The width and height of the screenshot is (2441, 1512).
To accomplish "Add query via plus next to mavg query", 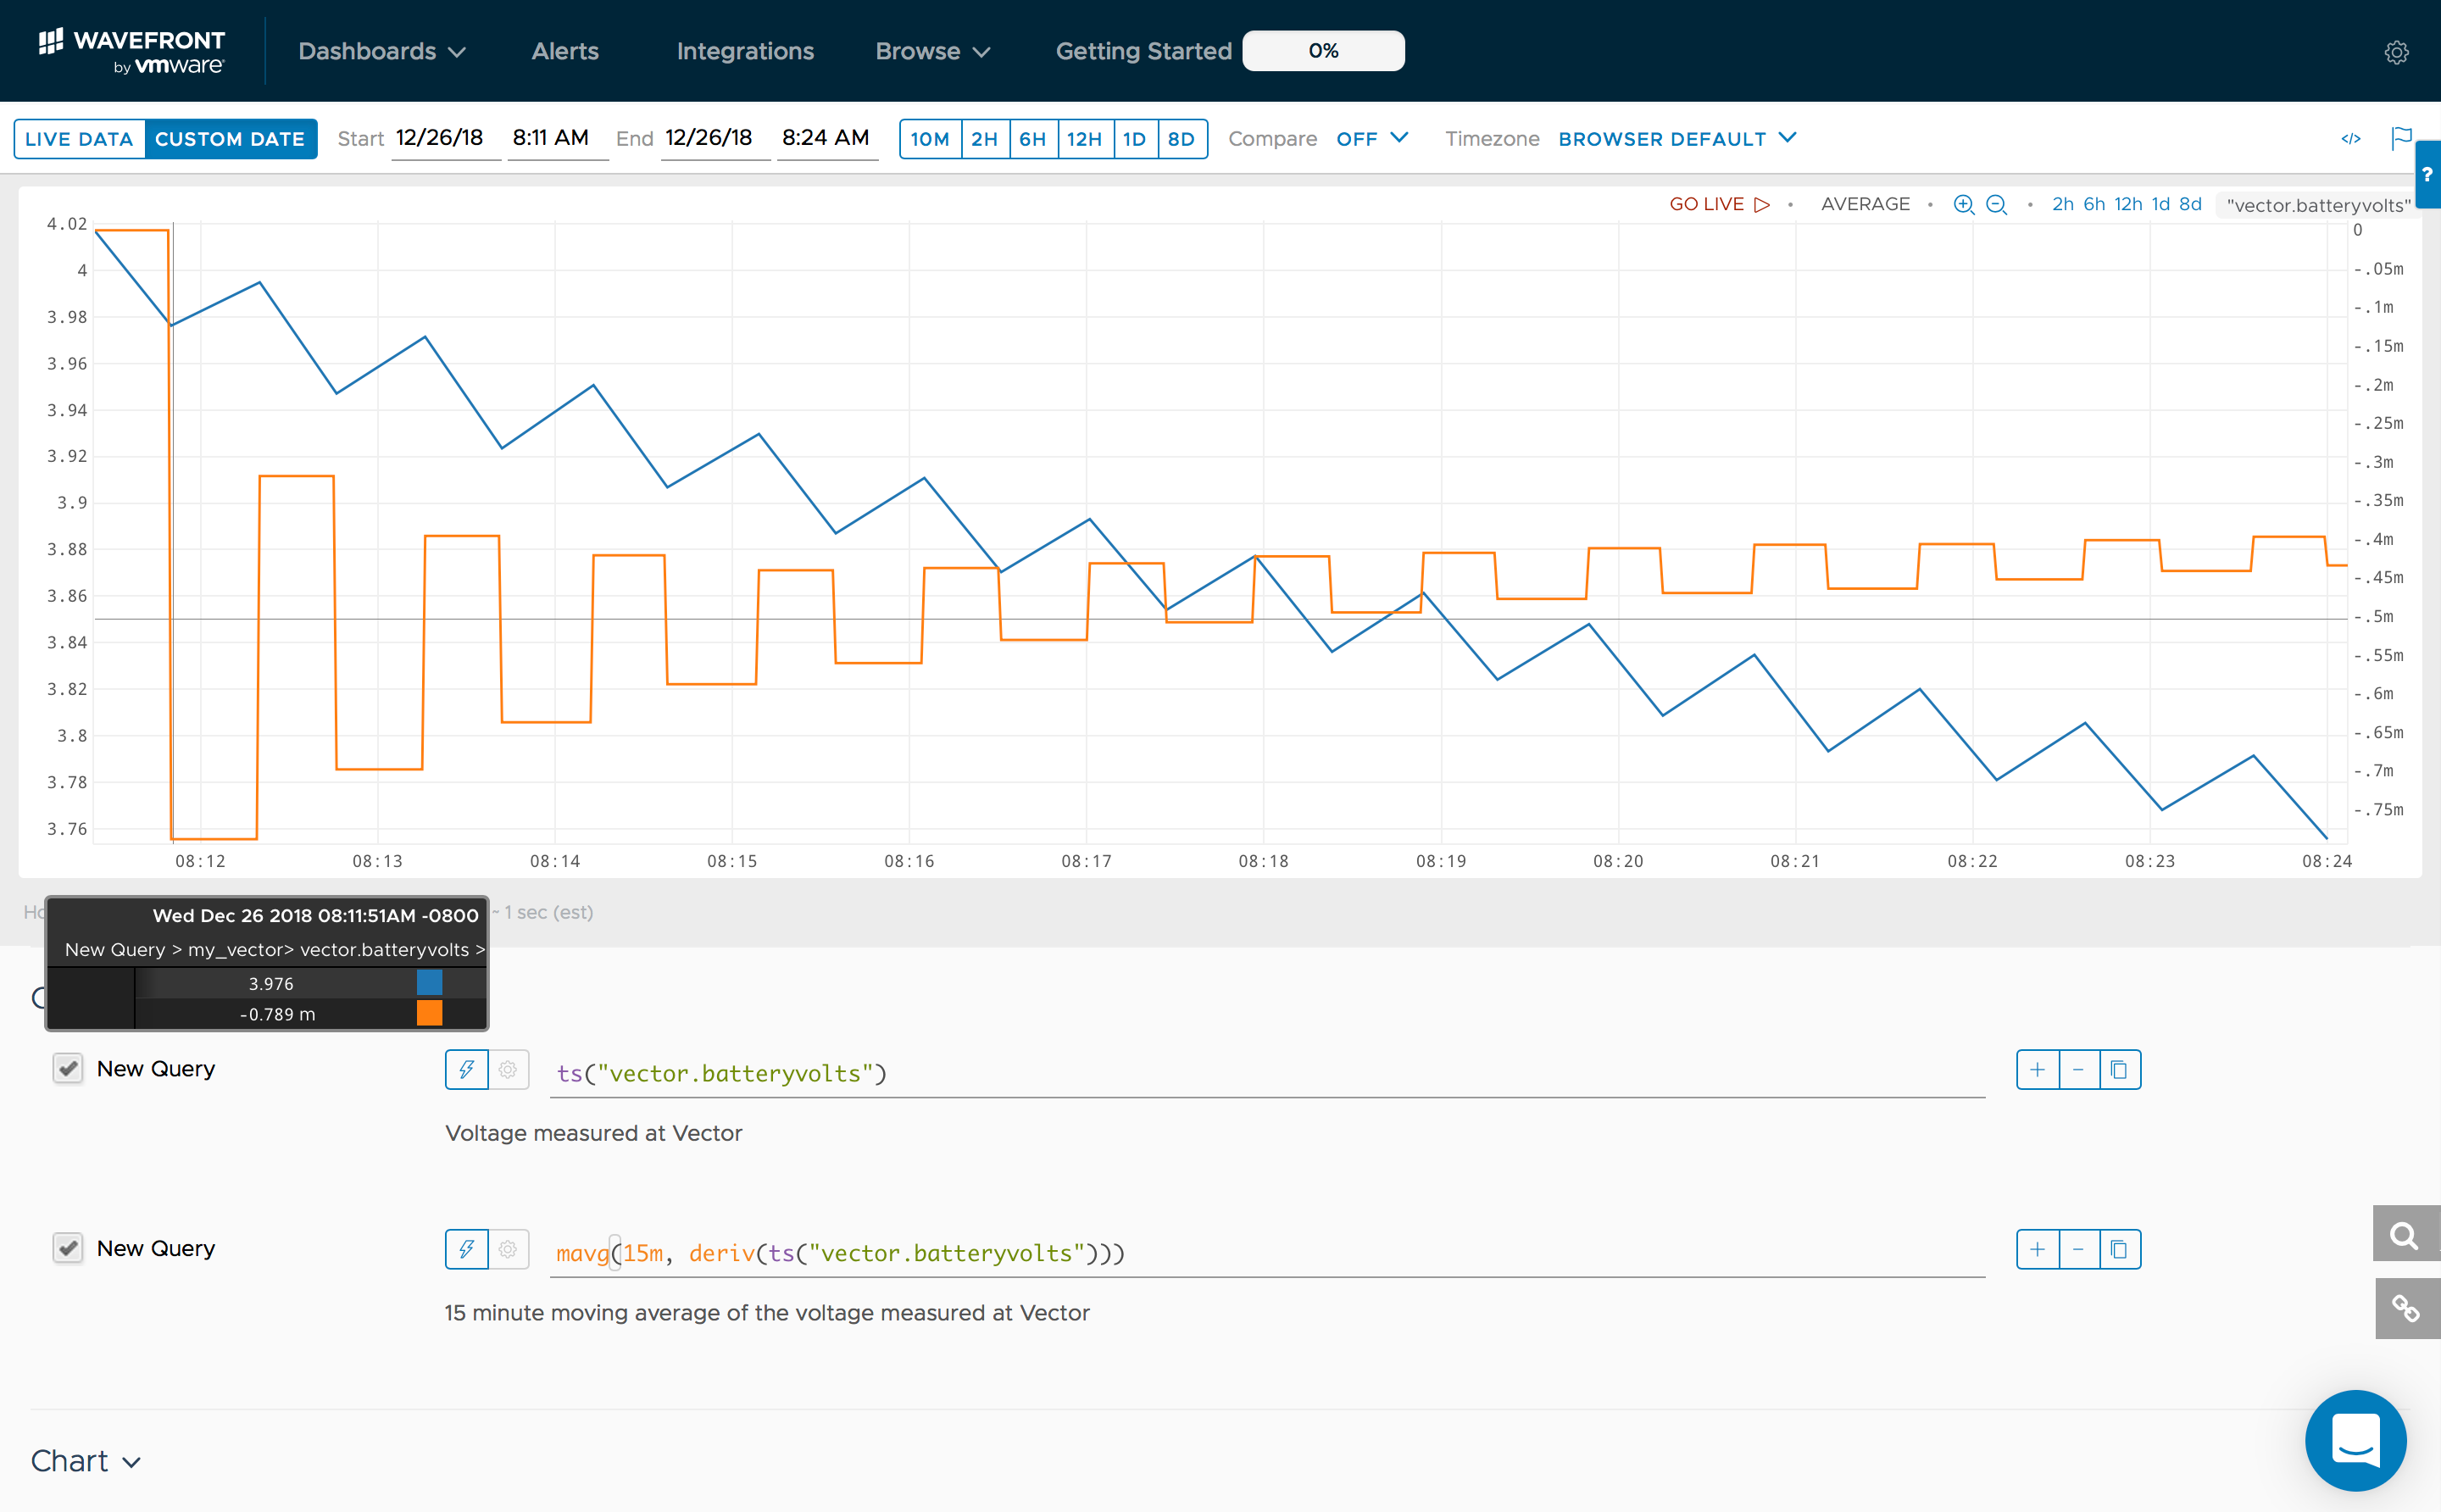I will click(2037, 1249).
